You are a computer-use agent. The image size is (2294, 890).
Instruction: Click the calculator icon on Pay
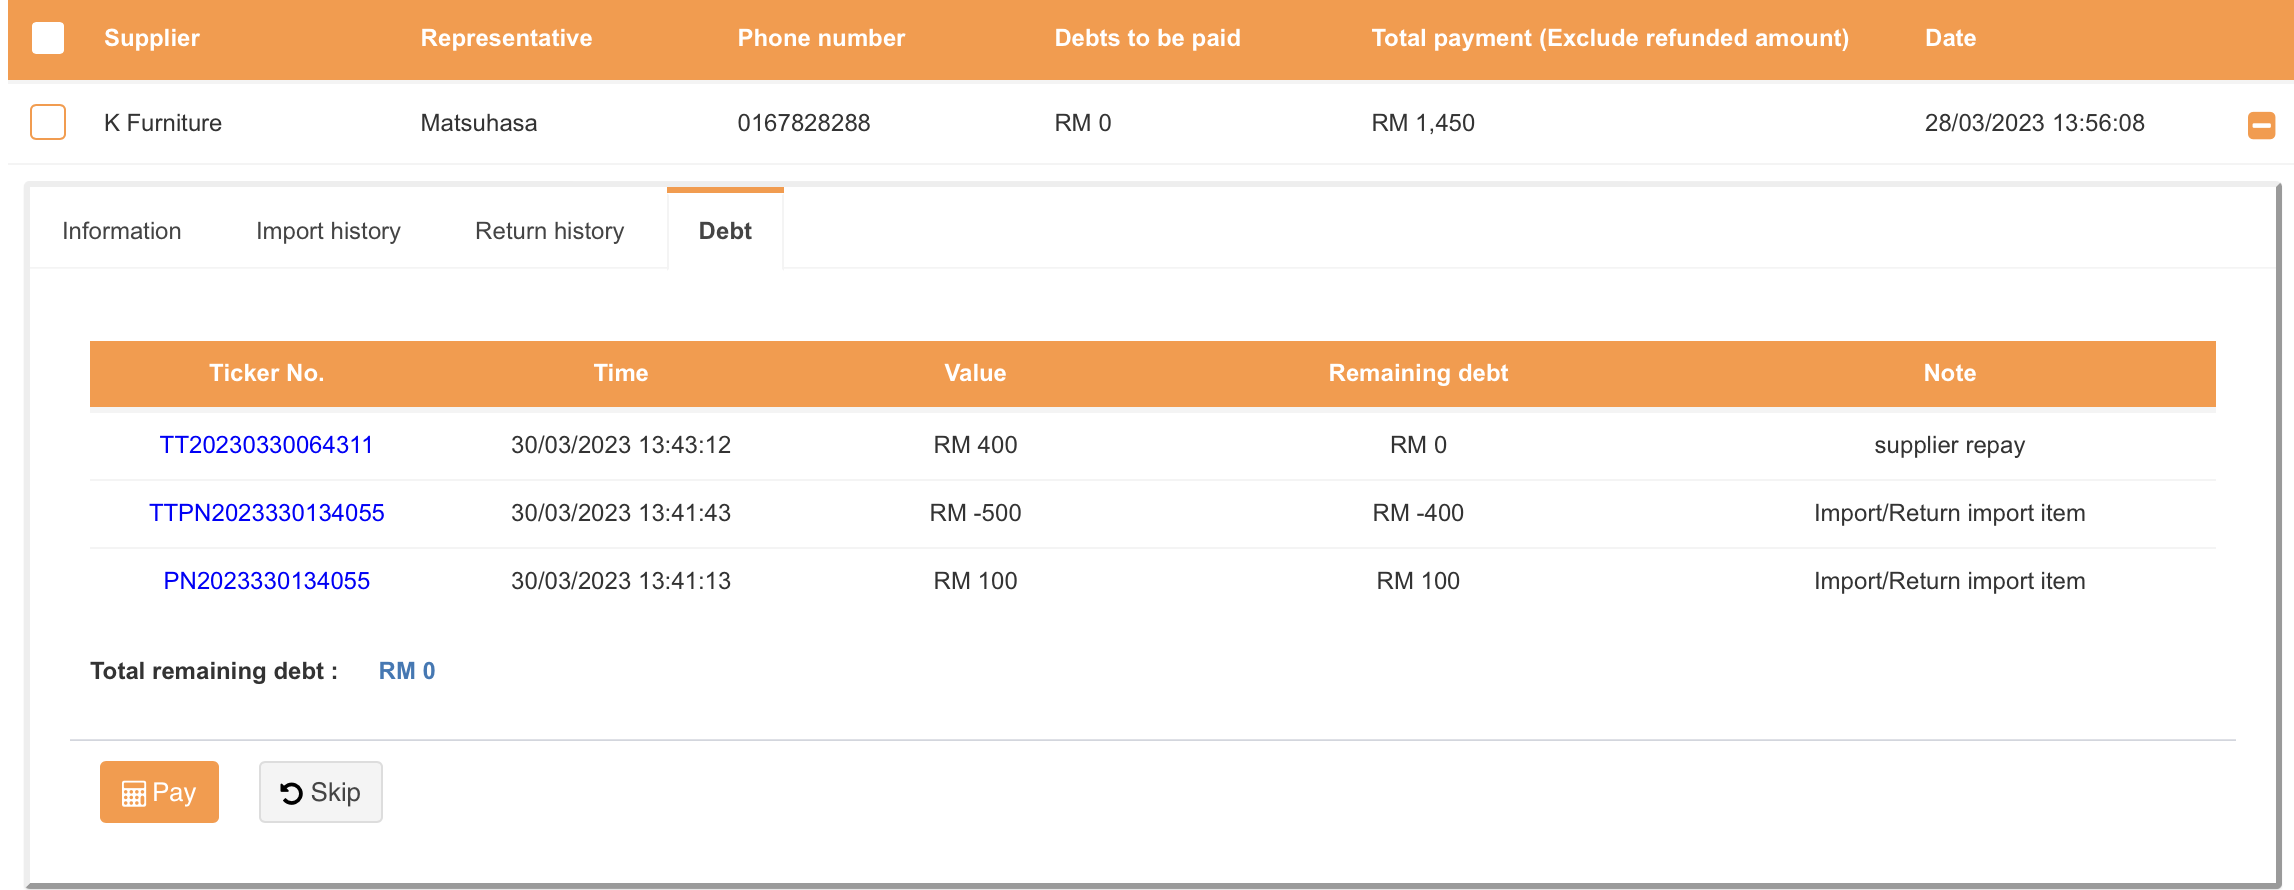[x=134, y=794]
